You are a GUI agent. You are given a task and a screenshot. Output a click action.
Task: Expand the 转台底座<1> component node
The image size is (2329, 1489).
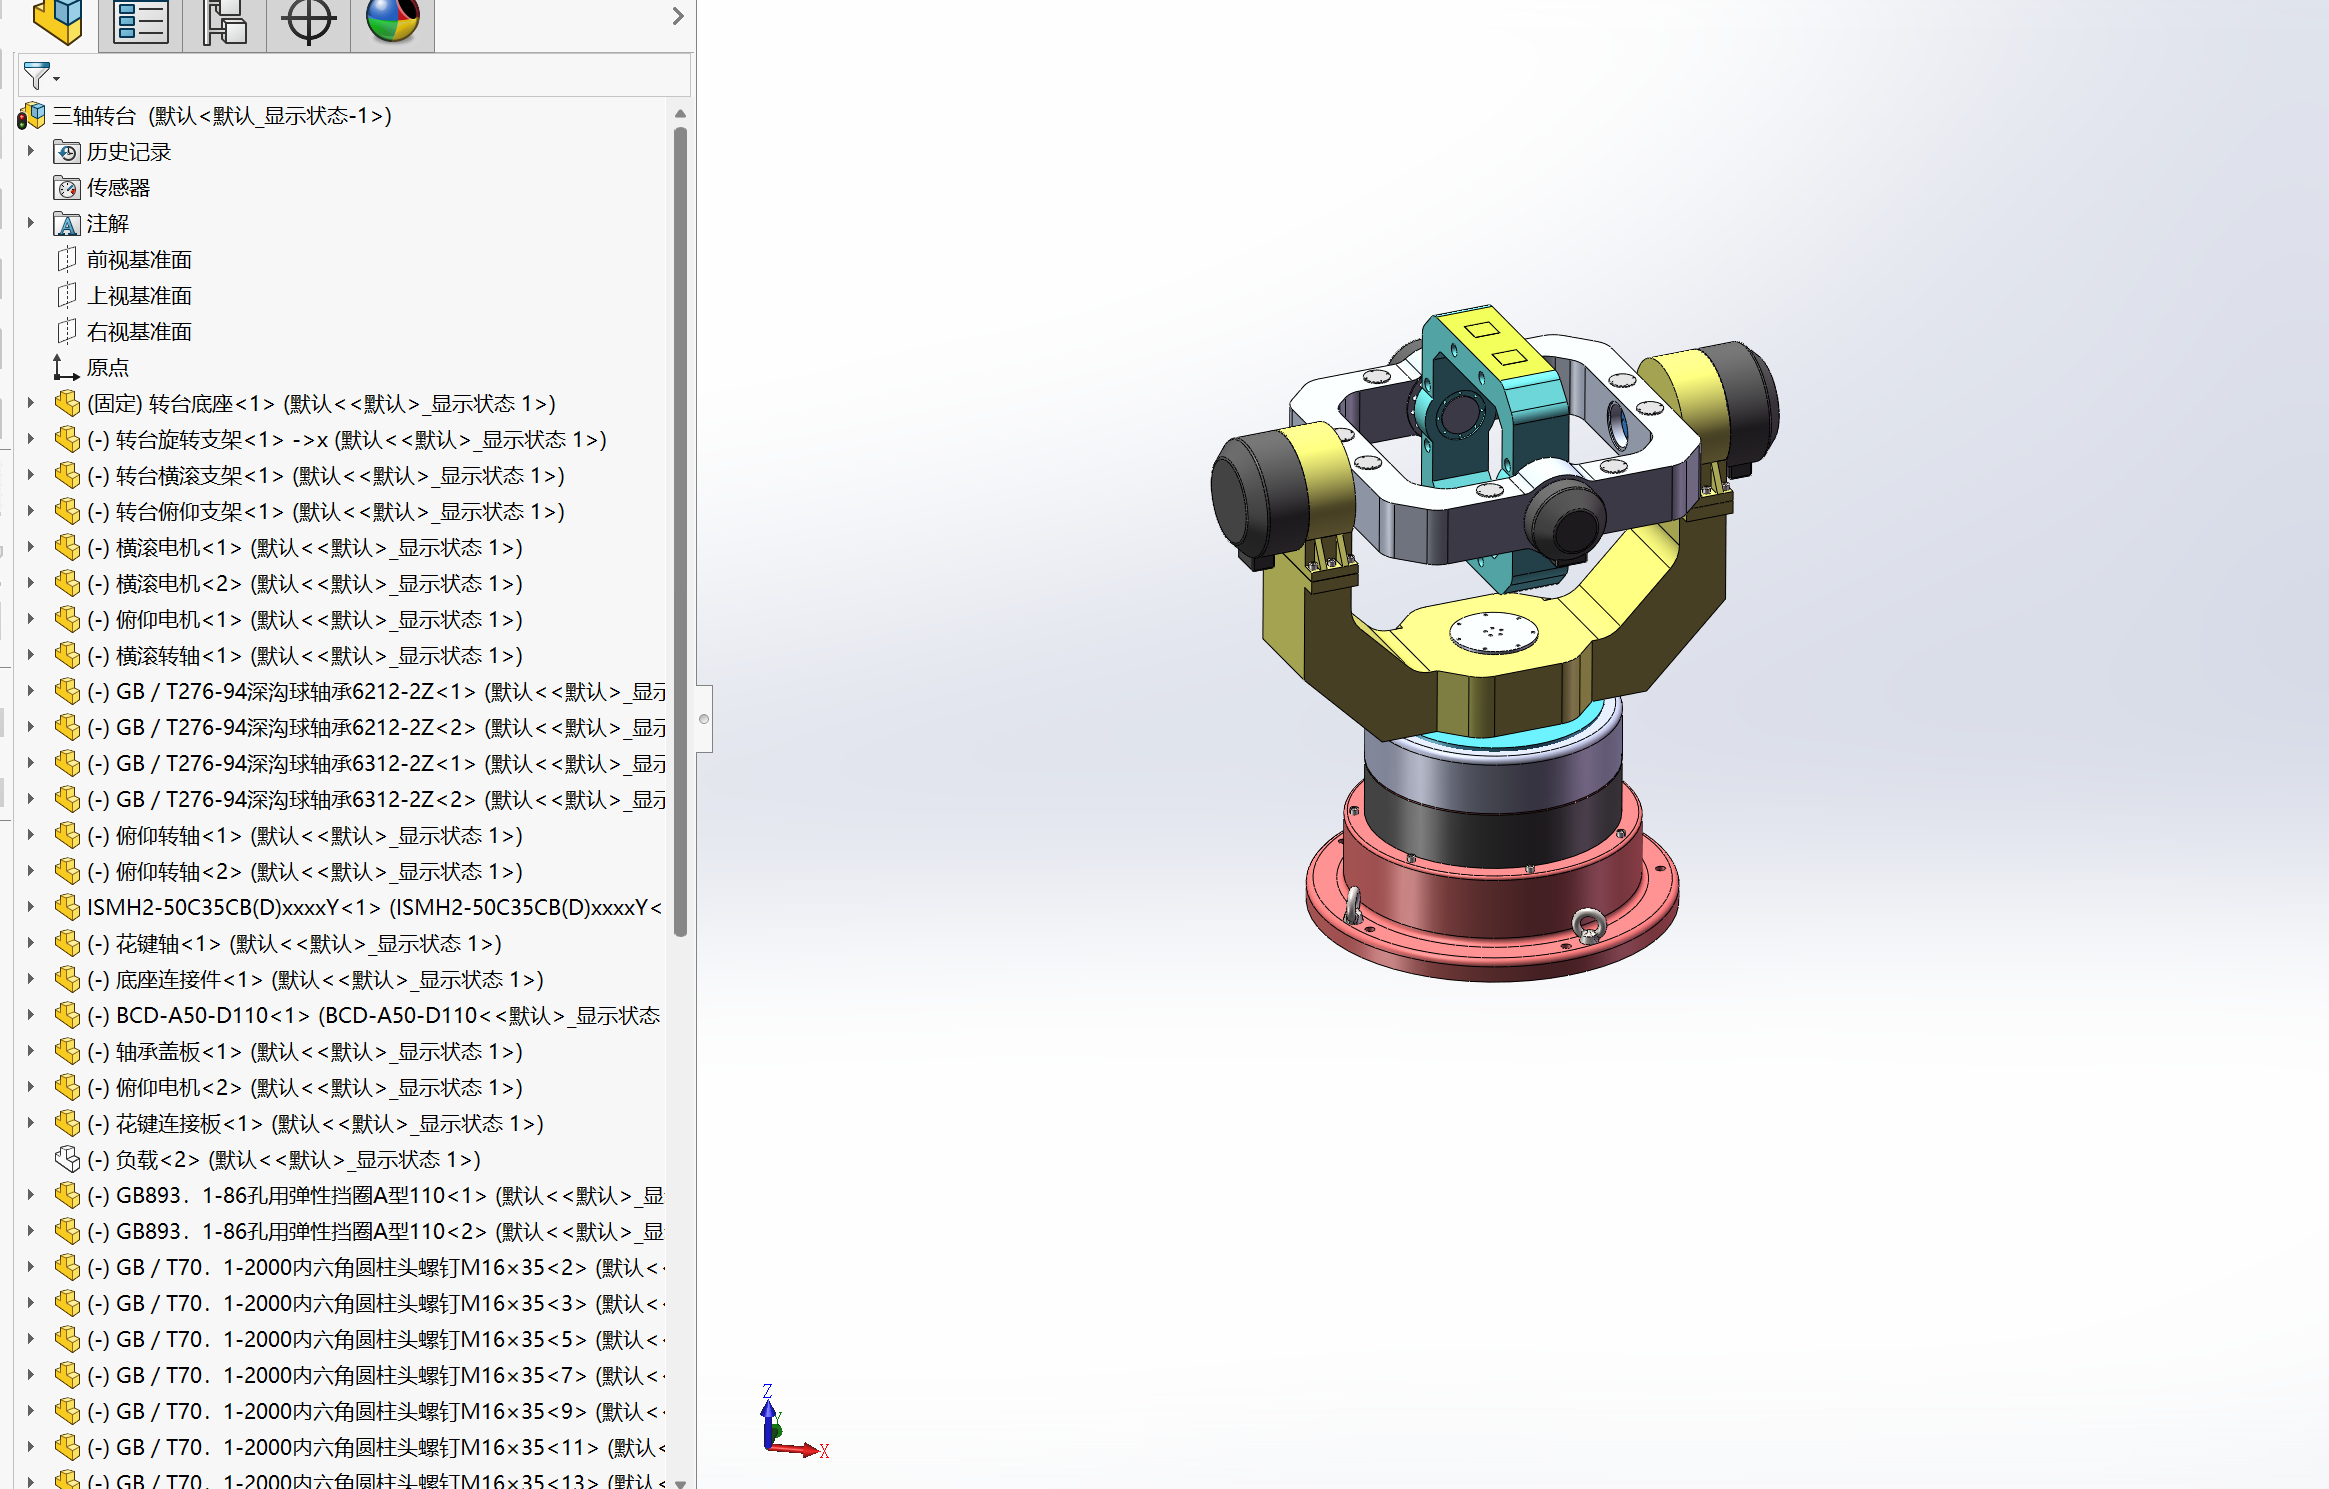[x=29, y=403]
